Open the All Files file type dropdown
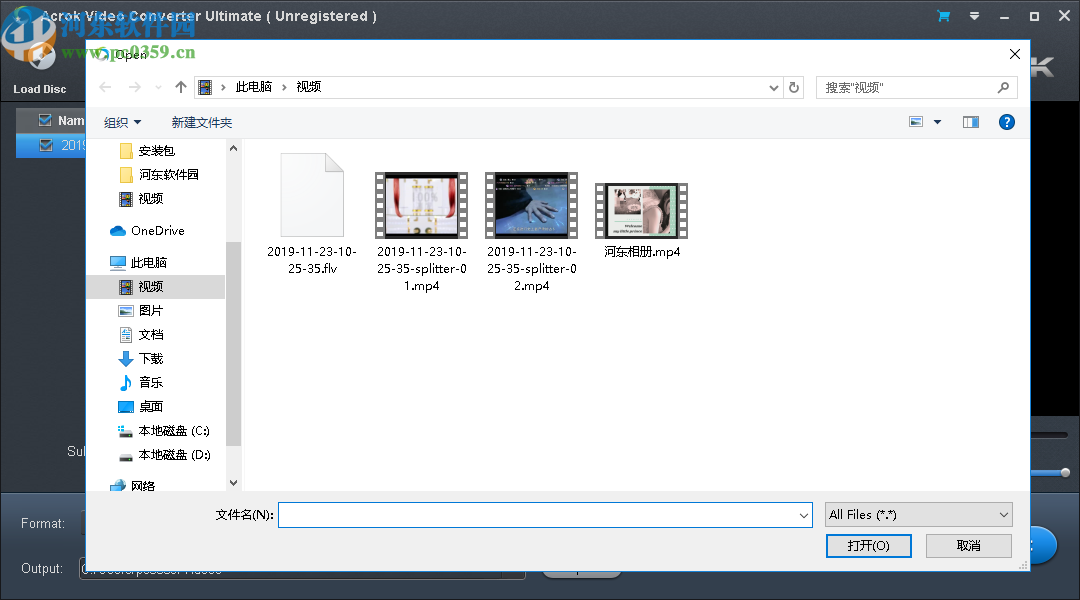The height and width of the screenshot is (600, 1080). [x=917, y=514]
